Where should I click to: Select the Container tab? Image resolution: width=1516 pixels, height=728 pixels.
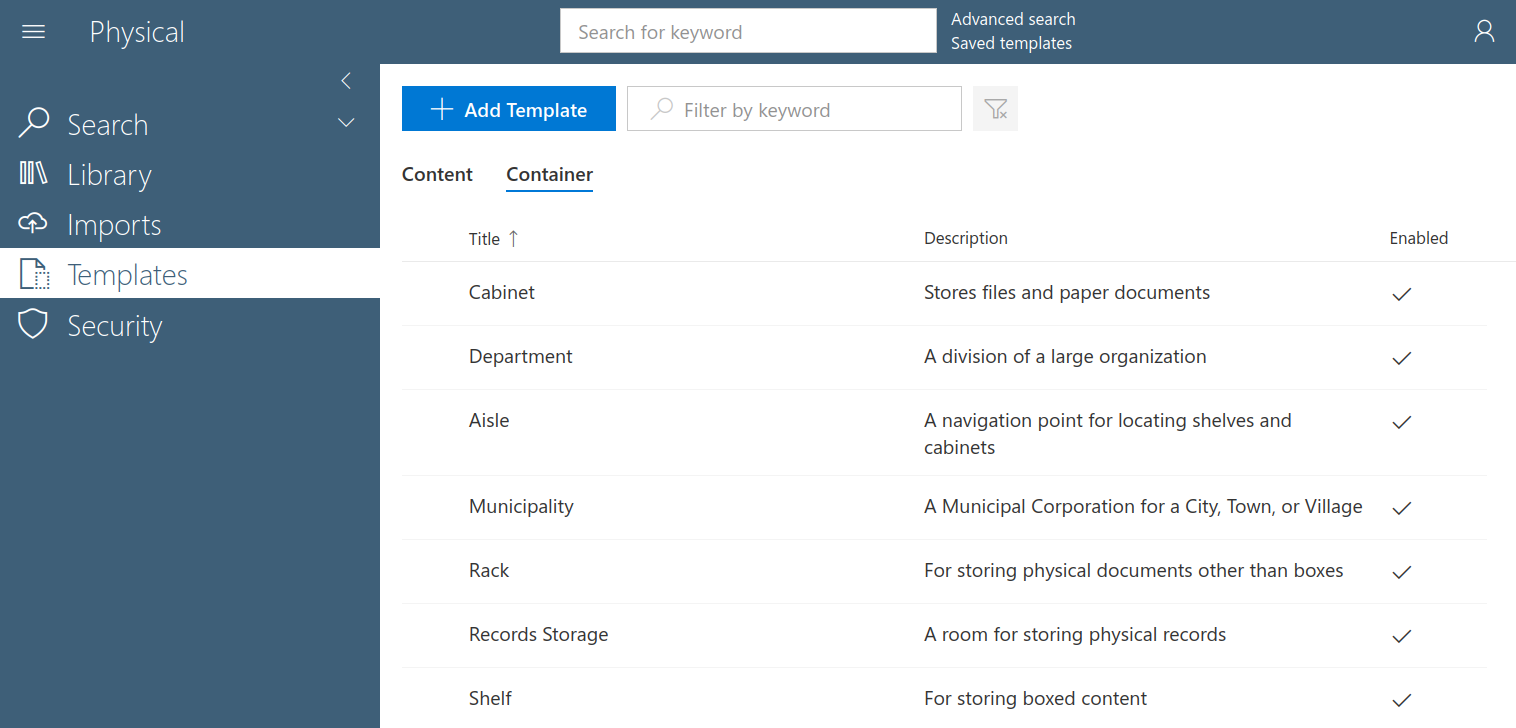pos(549,174)
